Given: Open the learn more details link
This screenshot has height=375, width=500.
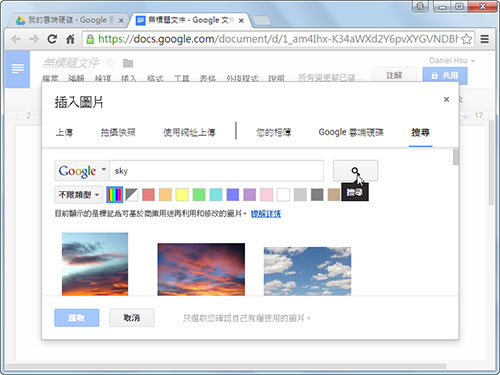Looking at the screenshot, I should [x=266, y=214].
